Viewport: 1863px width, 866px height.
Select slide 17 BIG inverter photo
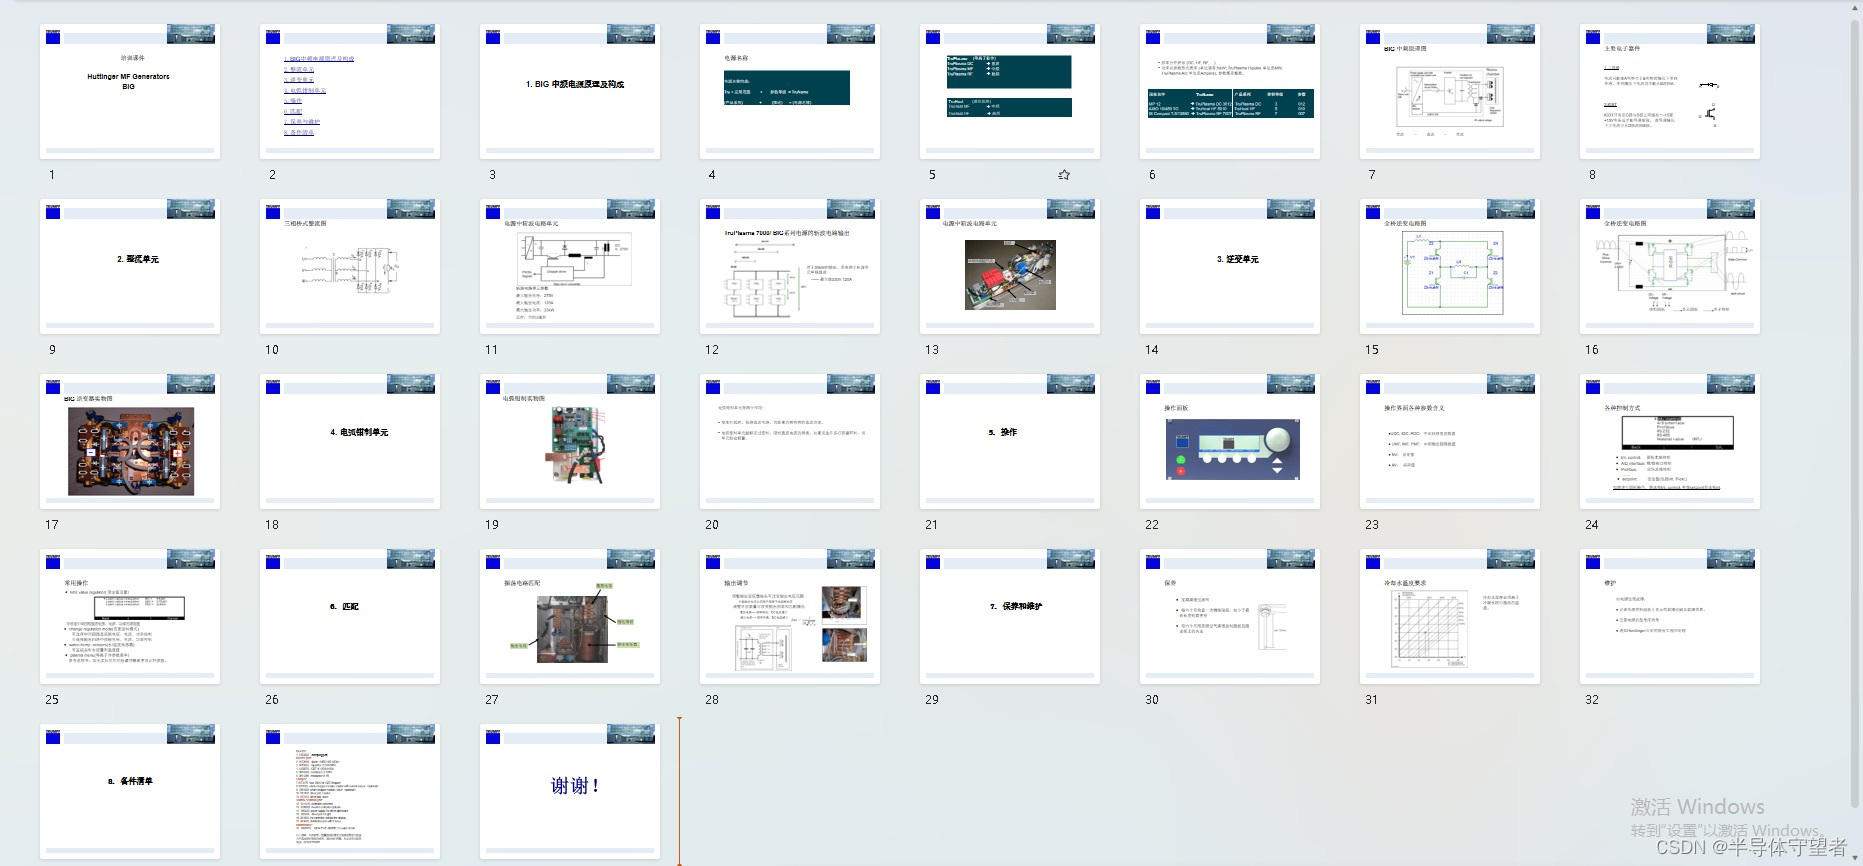130,441
